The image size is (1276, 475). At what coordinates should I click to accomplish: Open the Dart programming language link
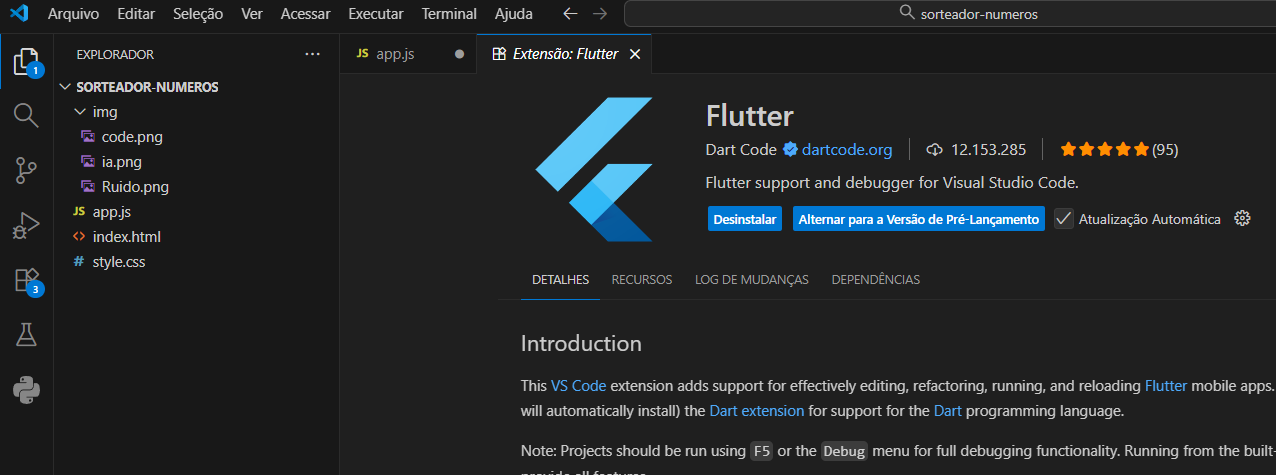click(948, 411)
